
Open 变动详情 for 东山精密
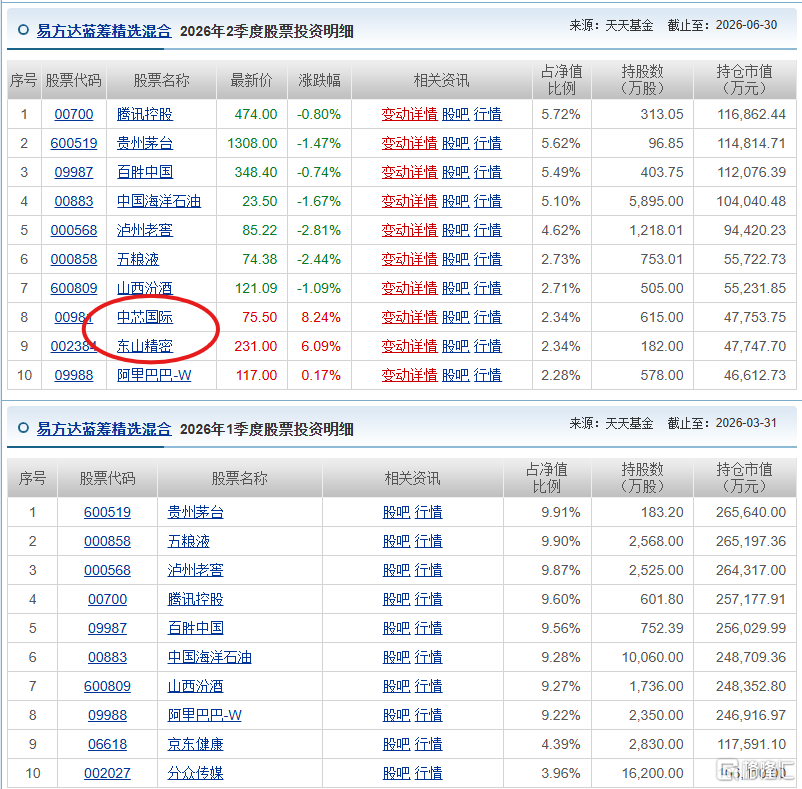click(x=409, y=346)
